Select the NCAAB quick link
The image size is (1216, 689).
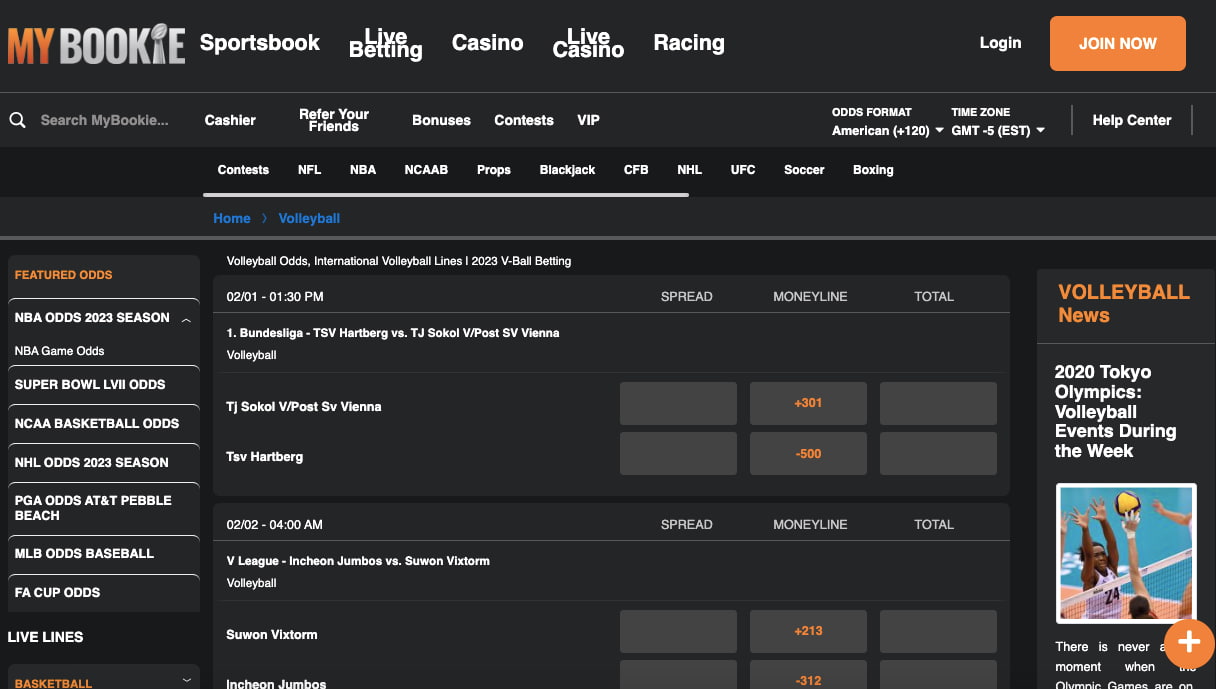tap(426, 170)
